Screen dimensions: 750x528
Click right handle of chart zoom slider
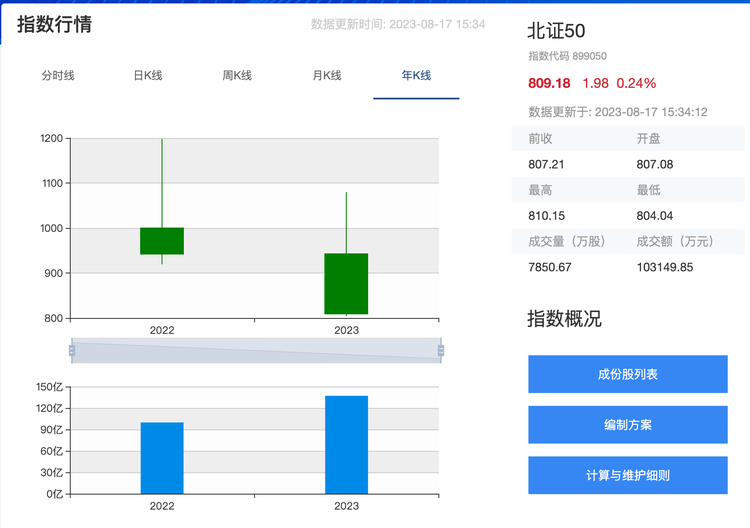point(441,350)
